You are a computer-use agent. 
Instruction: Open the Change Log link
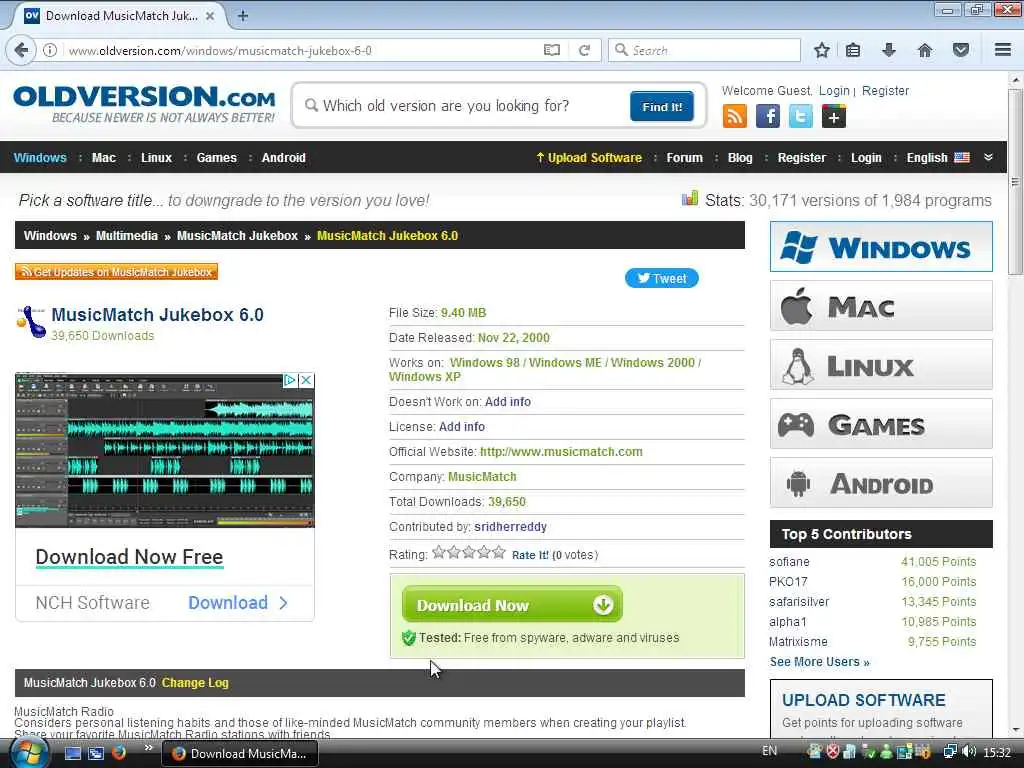point(195,682)
